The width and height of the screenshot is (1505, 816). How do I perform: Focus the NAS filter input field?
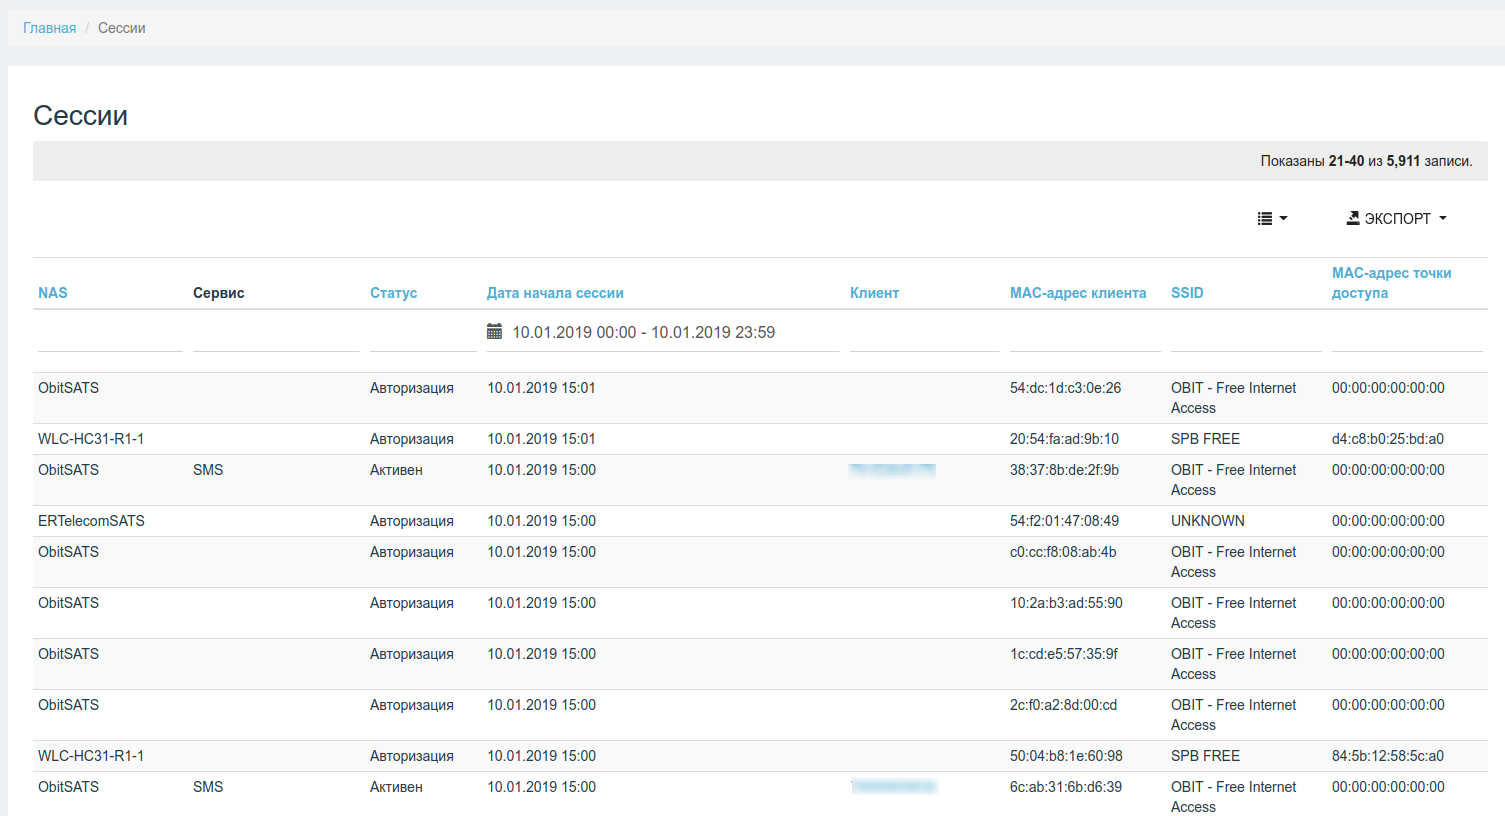(110, 335)
